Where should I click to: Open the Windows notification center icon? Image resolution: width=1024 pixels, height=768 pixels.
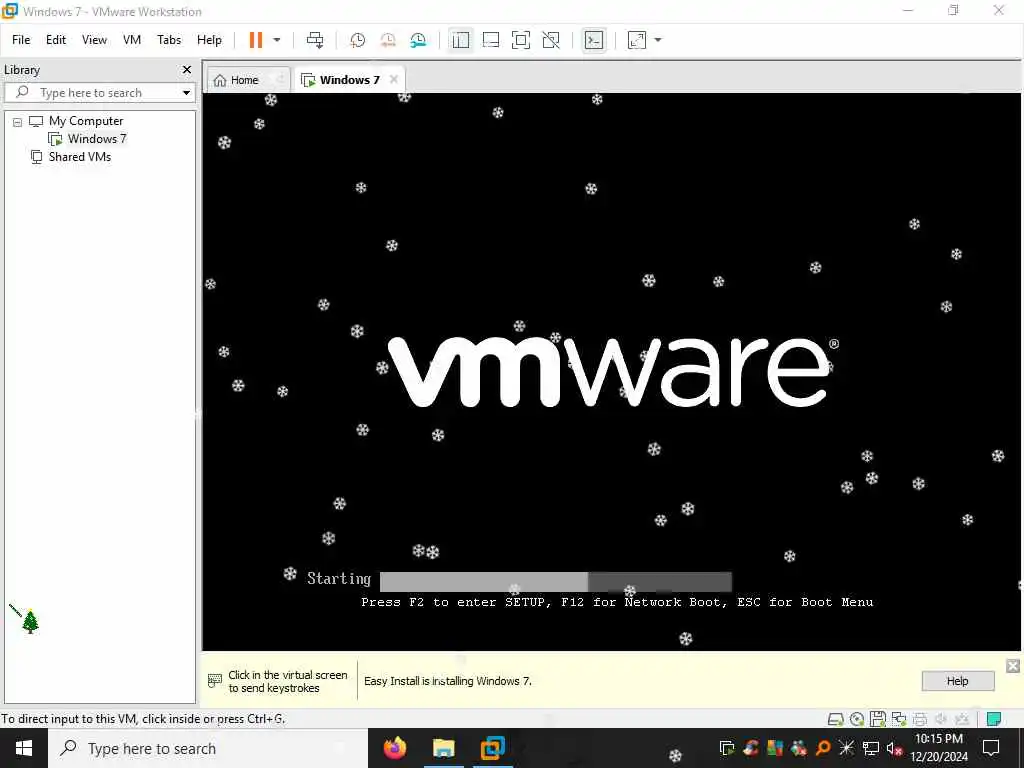coord(991,748)
